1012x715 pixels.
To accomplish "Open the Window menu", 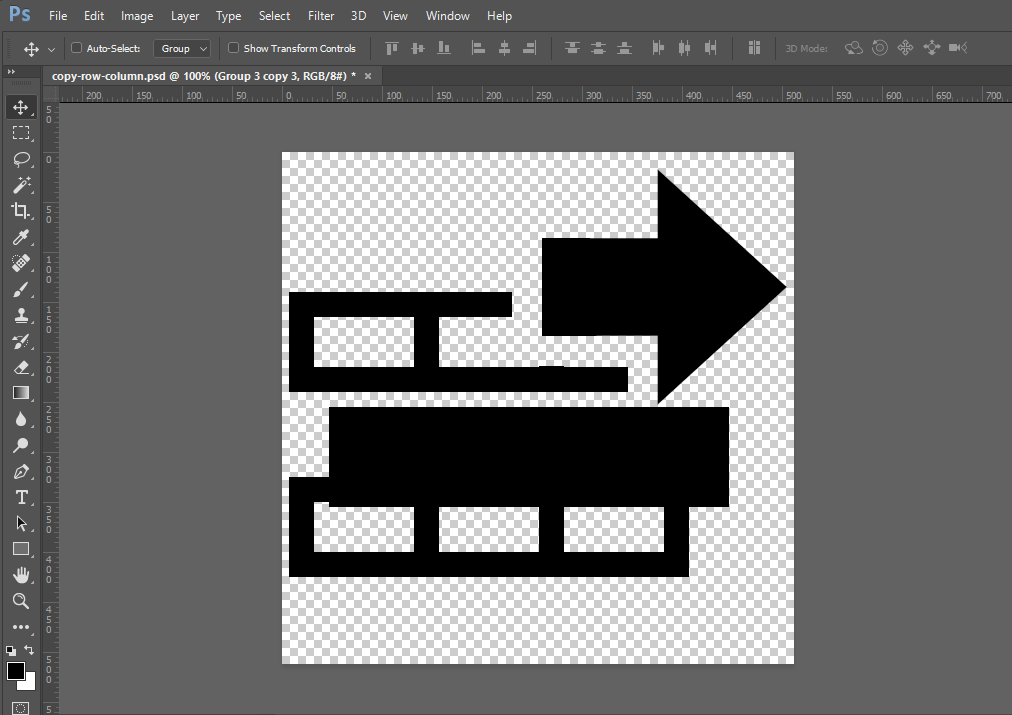I will point(447,15).
